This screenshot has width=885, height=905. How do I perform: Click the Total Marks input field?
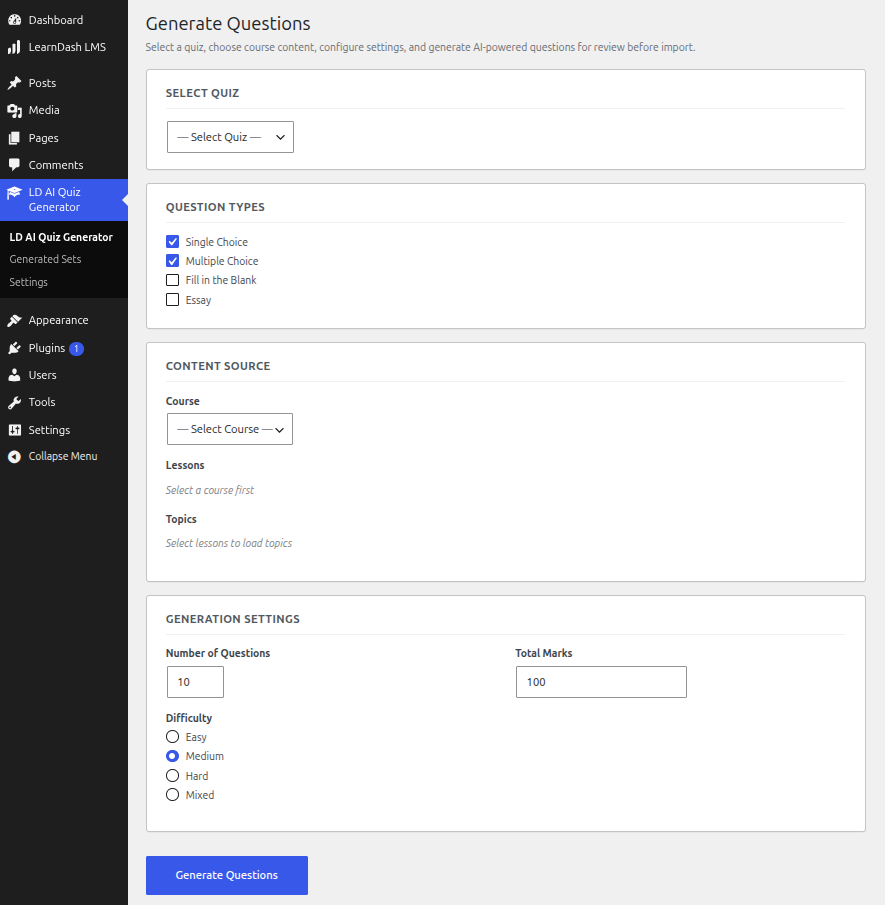601,682
